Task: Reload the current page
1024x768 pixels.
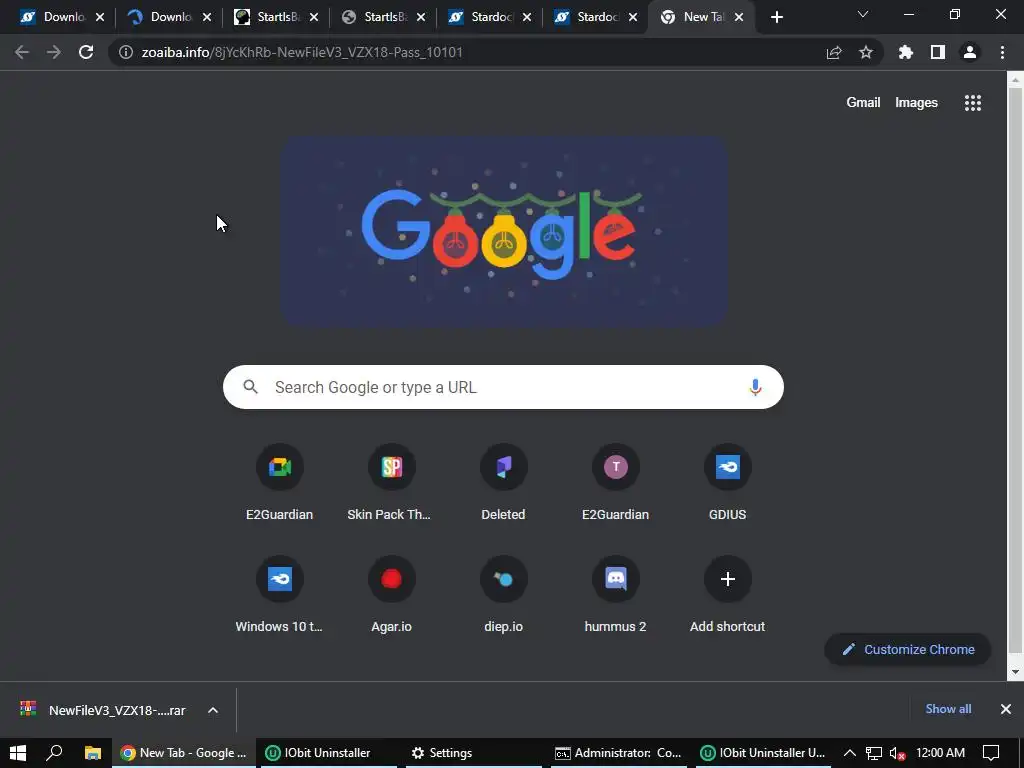Action: (x=86, y=52)
